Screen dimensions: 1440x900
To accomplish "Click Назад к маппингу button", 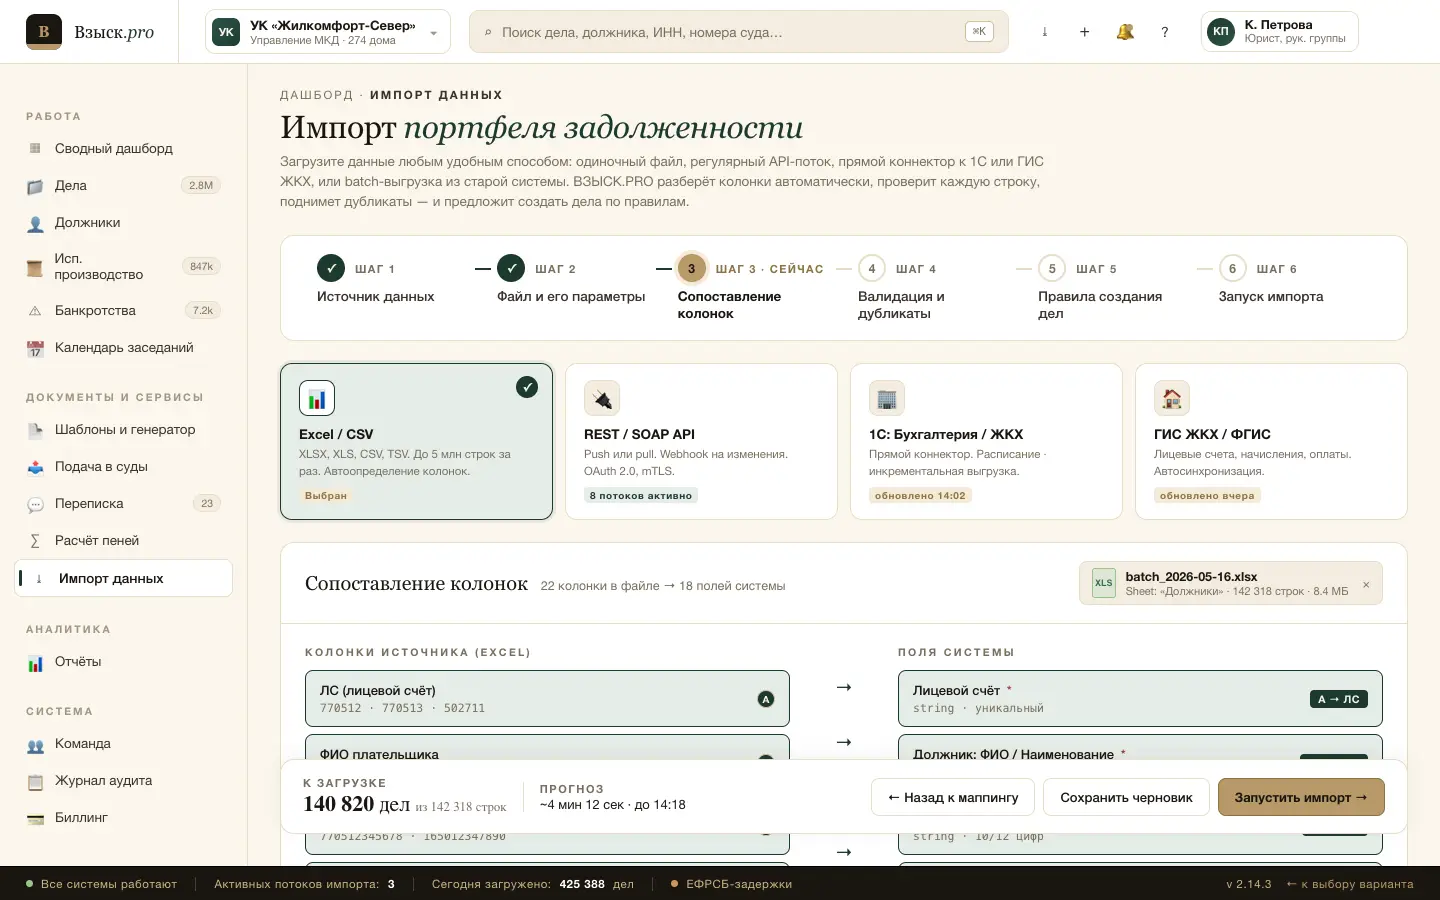I will pos(953,797).
